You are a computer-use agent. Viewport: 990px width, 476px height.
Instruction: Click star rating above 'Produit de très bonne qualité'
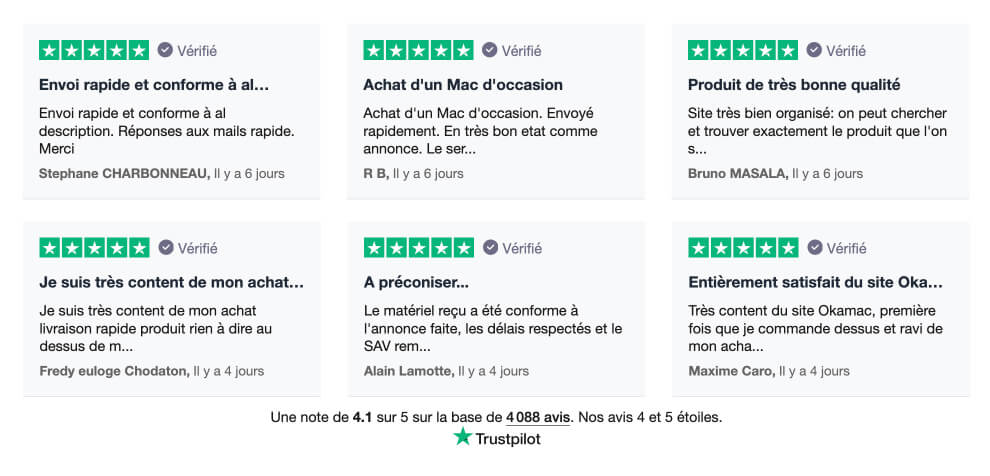click(x=743, y=50)
